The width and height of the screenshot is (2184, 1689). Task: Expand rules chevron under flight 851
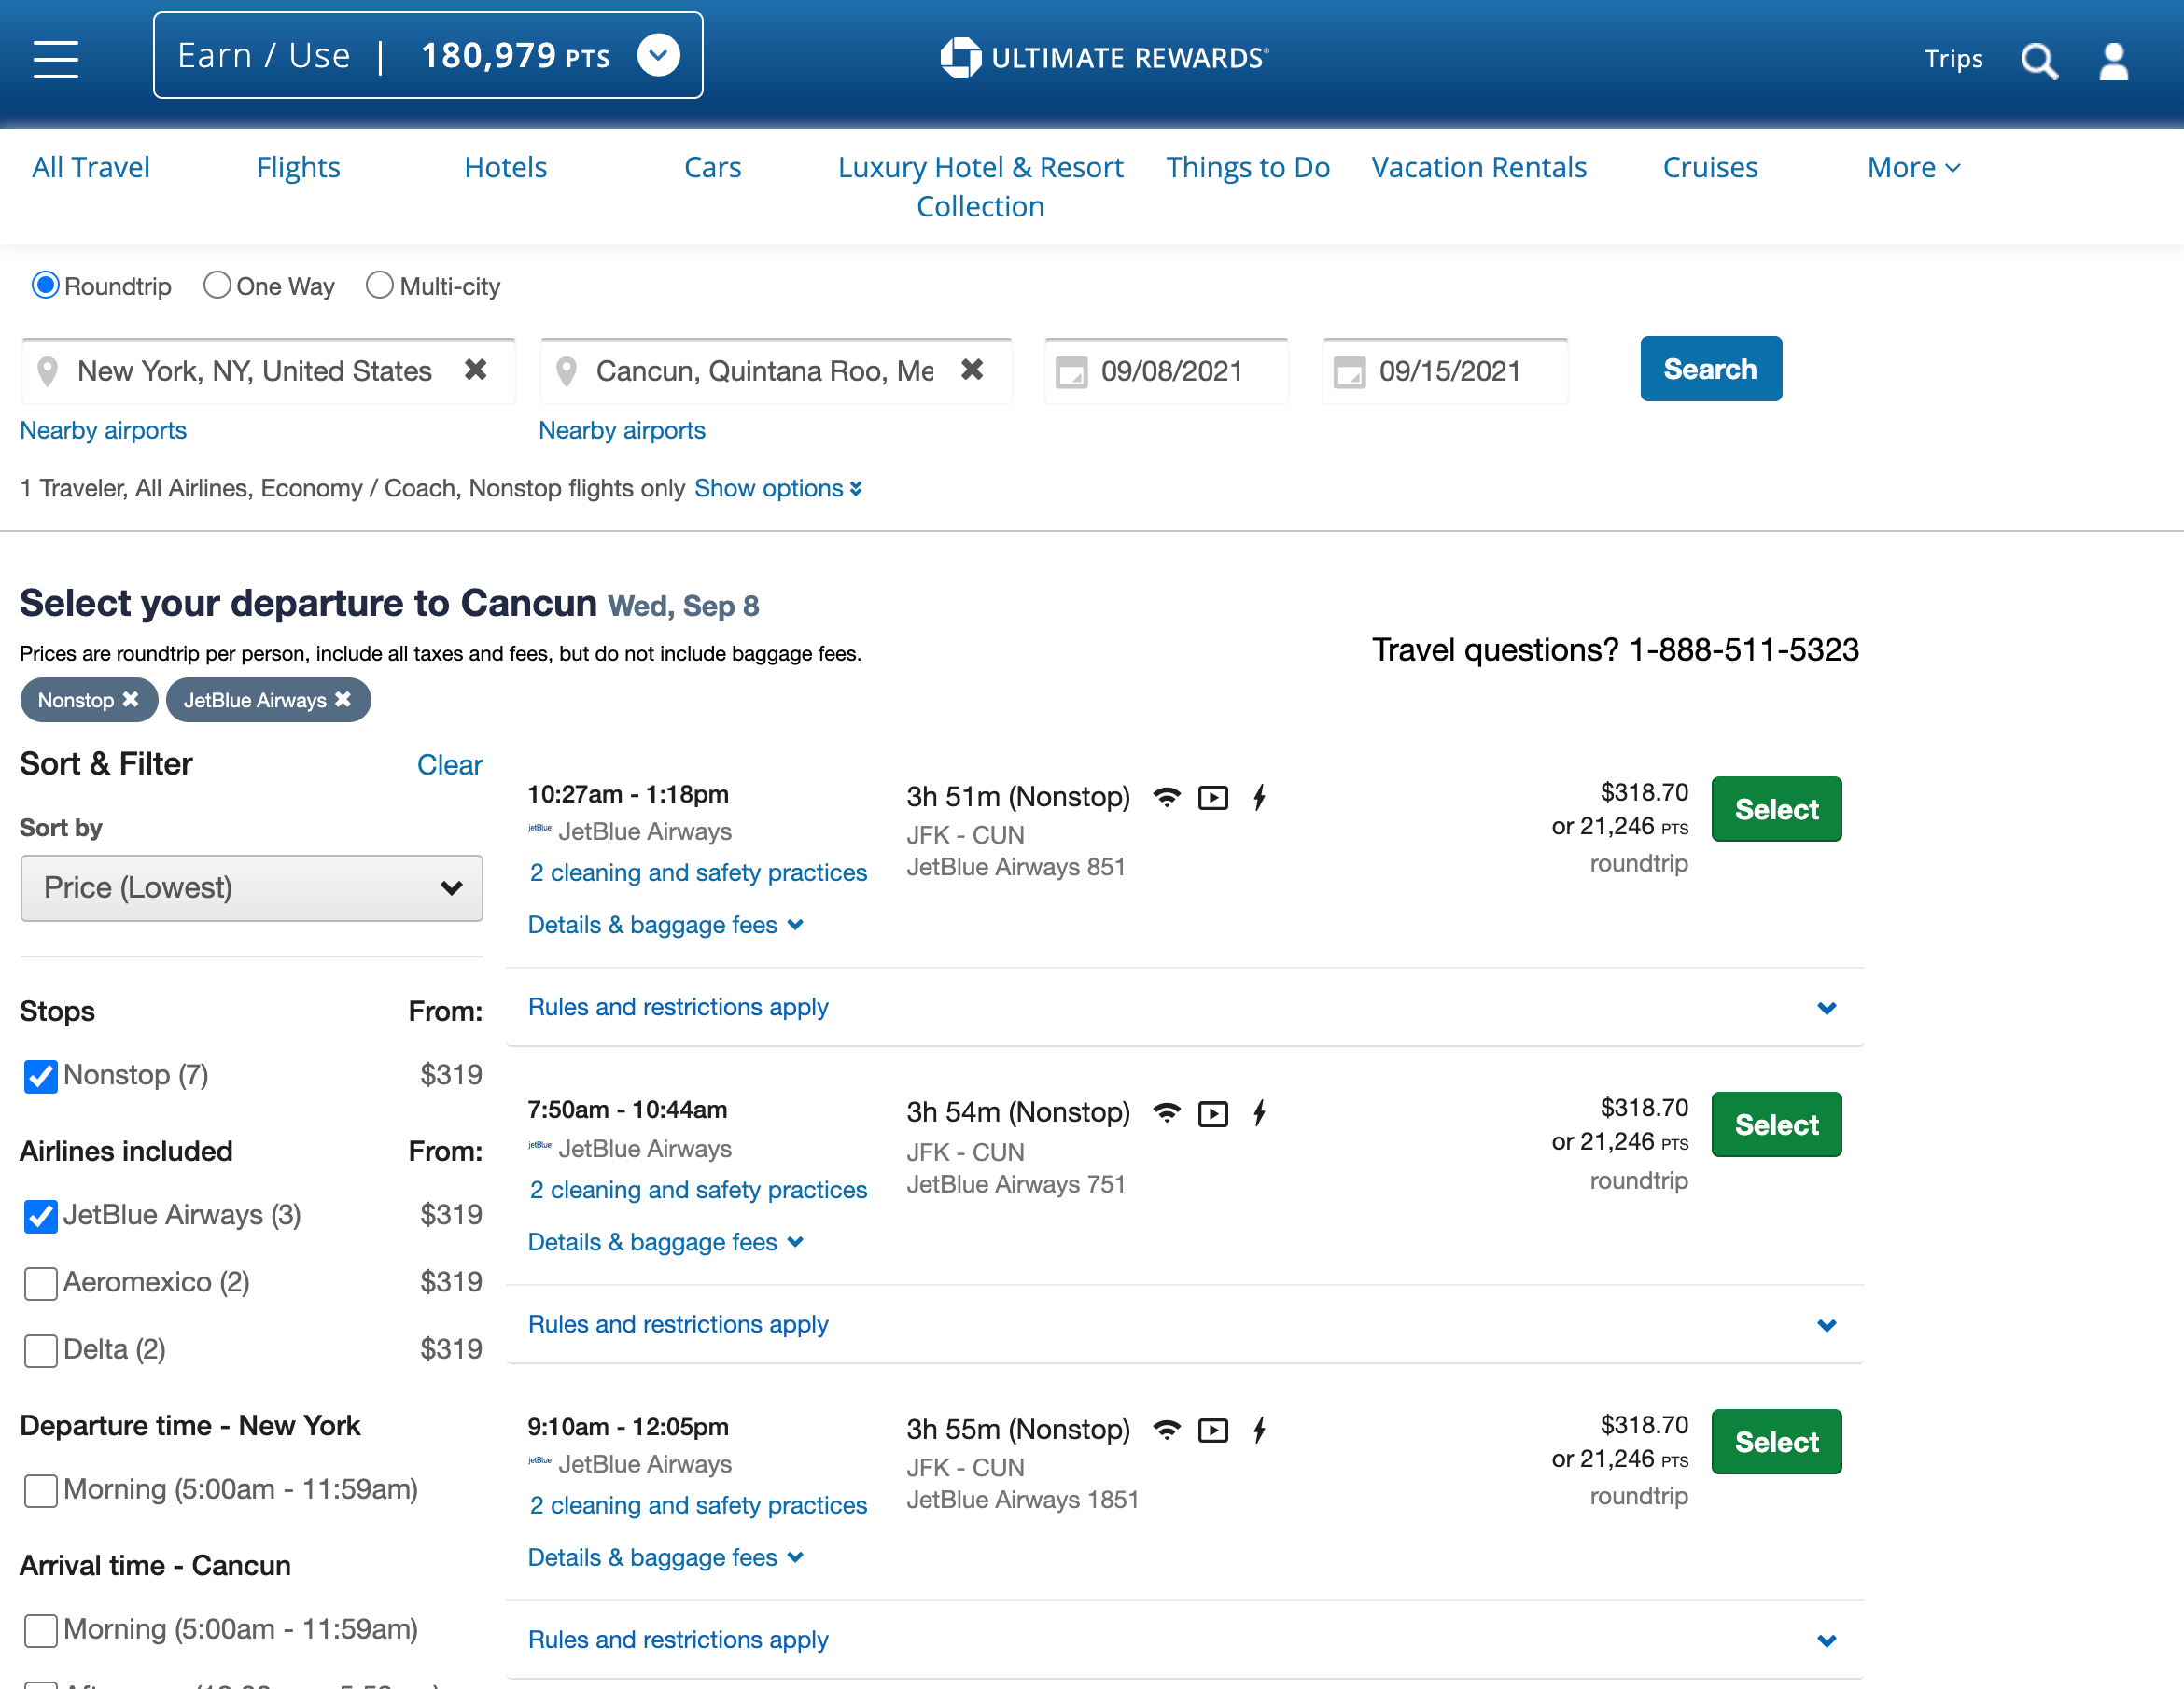click(x=1826, y=1008)
